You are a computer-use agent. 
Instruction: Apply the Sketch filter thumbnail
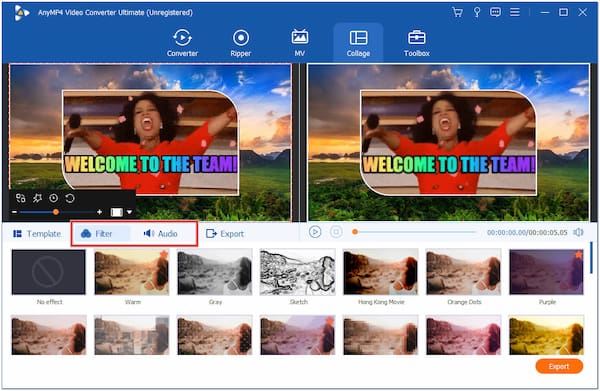click(298, 272)
